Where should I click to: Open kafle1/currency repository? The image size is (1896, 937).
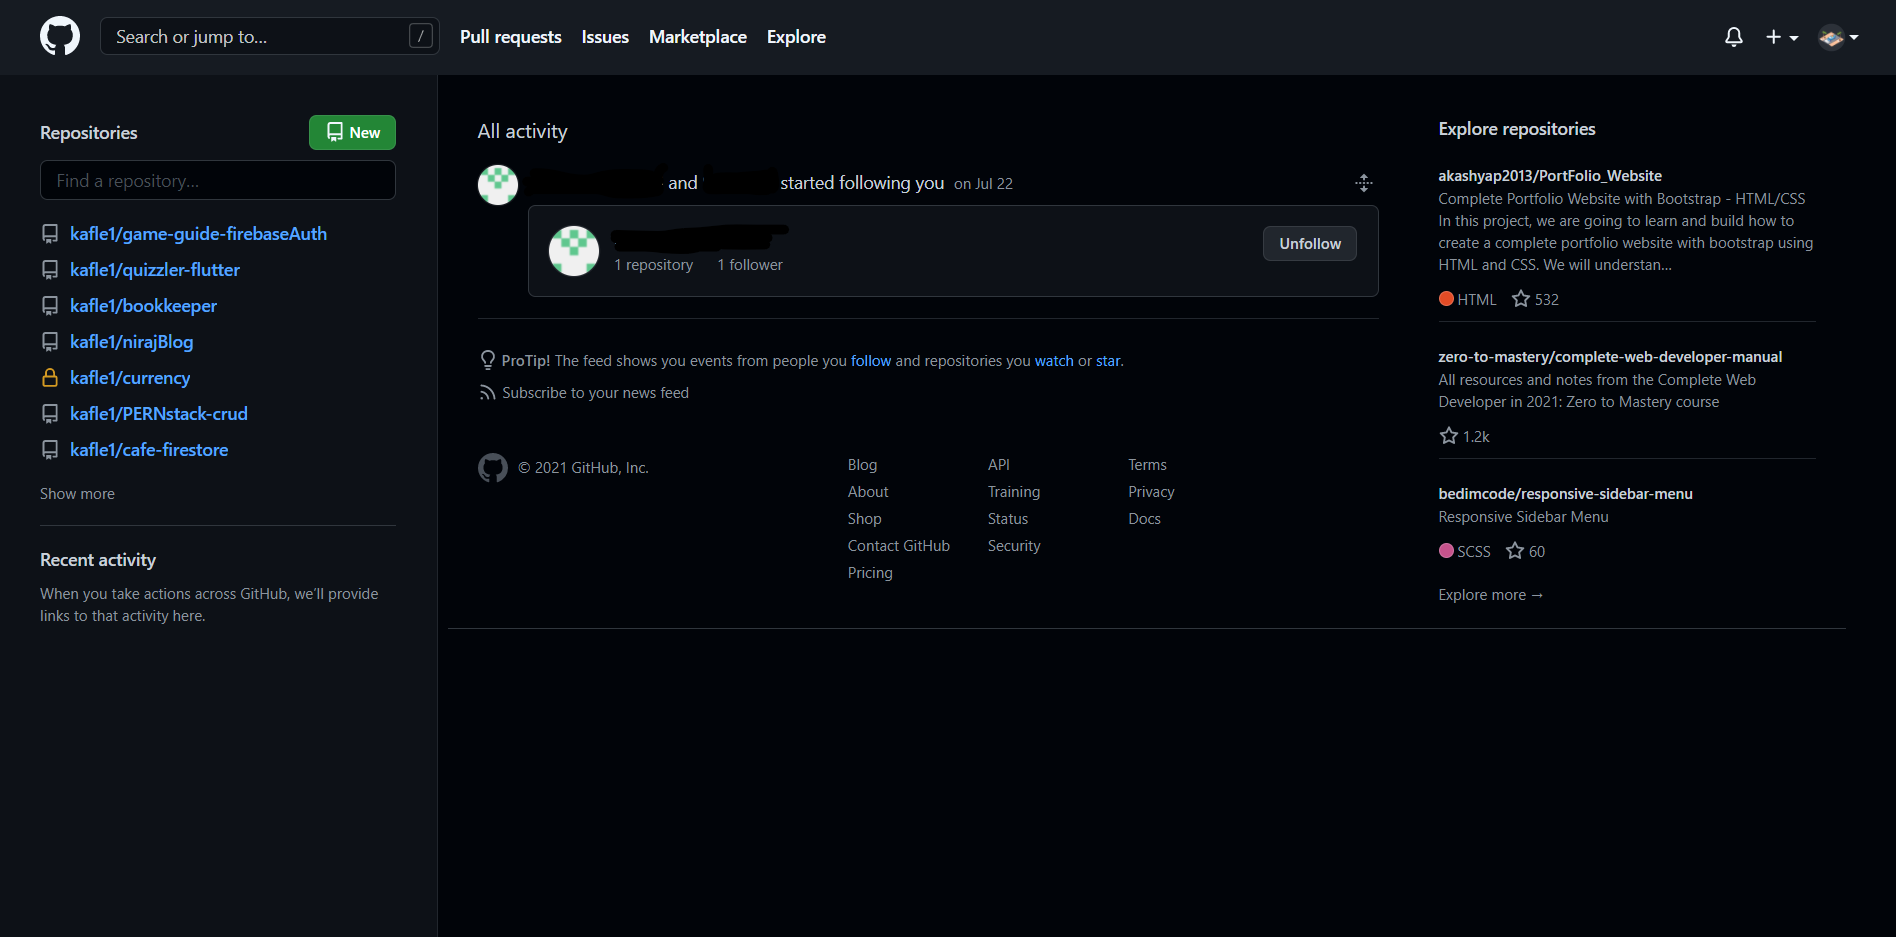coord(130,378)
